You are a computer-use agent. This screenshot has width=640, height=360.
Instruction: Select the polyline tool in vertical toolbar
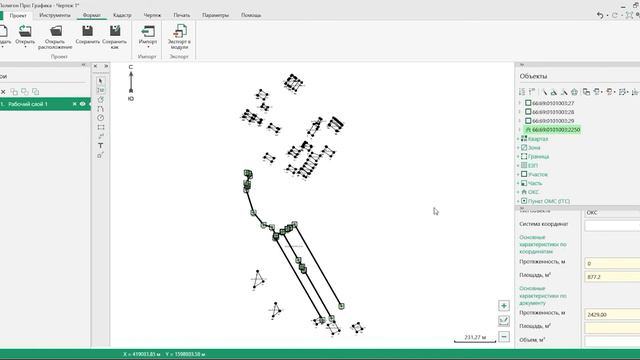point(101,109)
